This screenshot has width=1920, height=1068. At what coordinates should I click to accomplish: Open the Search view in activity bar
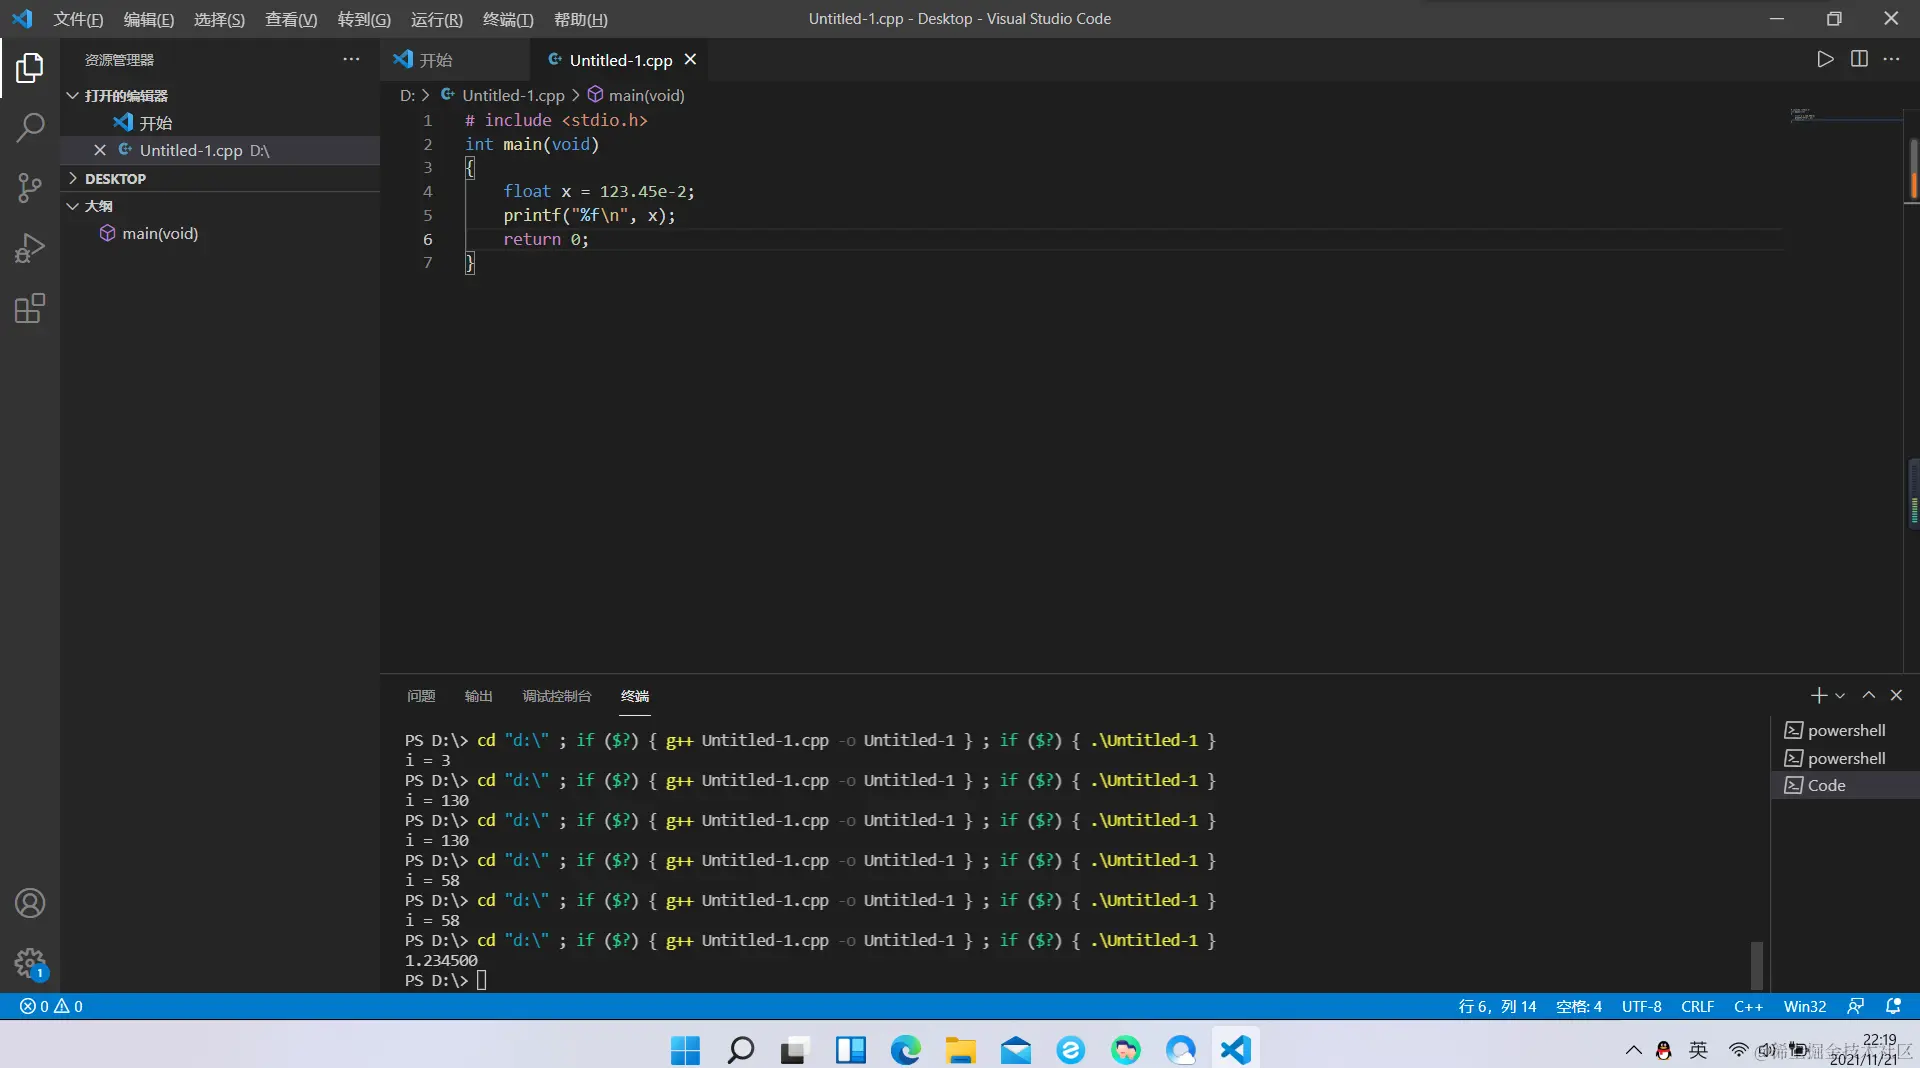(30, 127)
